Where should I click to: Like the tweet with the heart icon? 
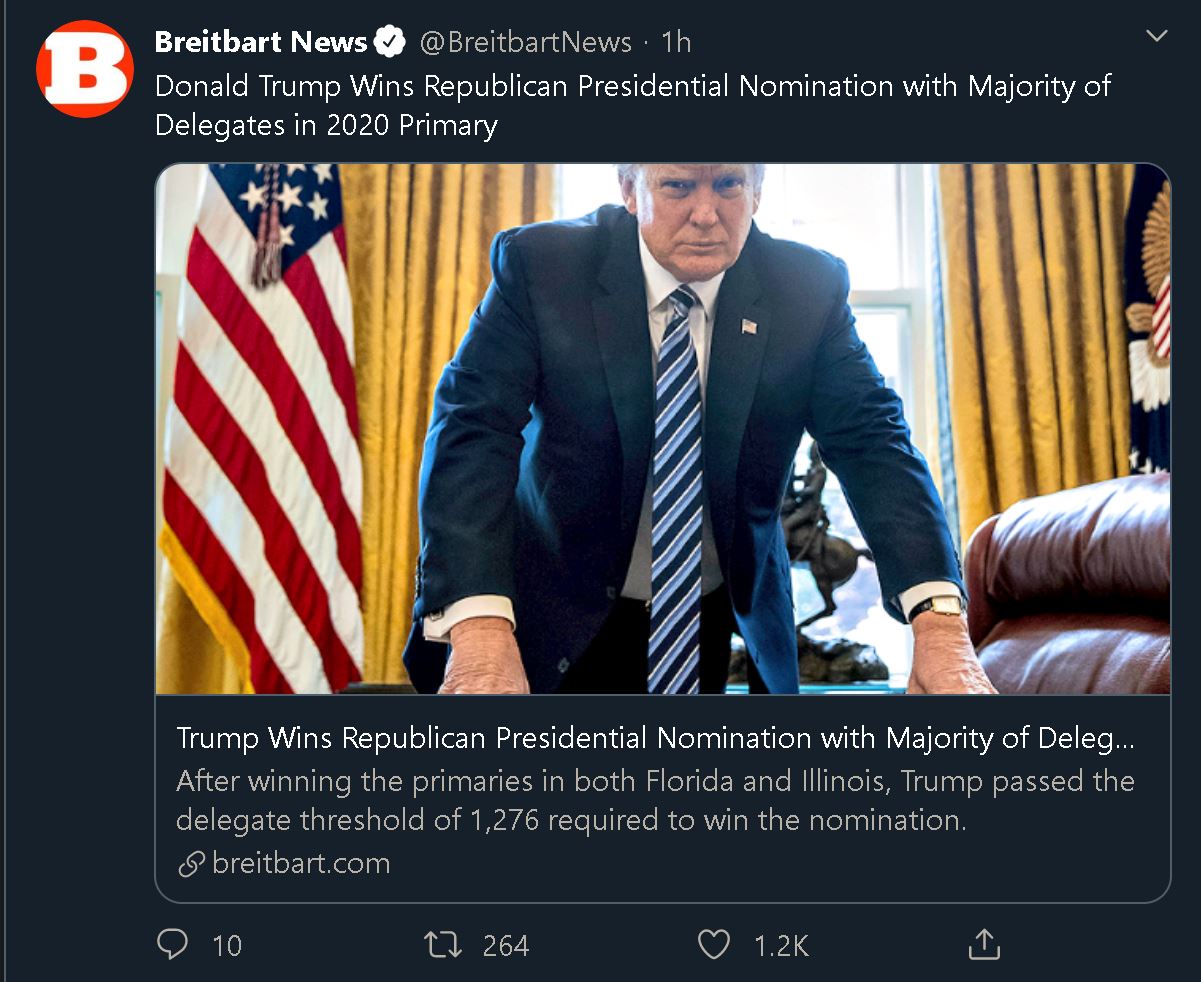click(713, 945)
